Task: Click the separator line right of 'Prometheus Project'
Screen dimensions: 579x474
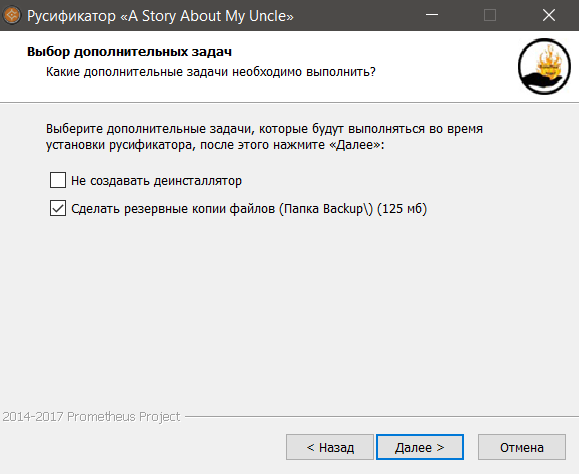Action: tap(382, 417)
